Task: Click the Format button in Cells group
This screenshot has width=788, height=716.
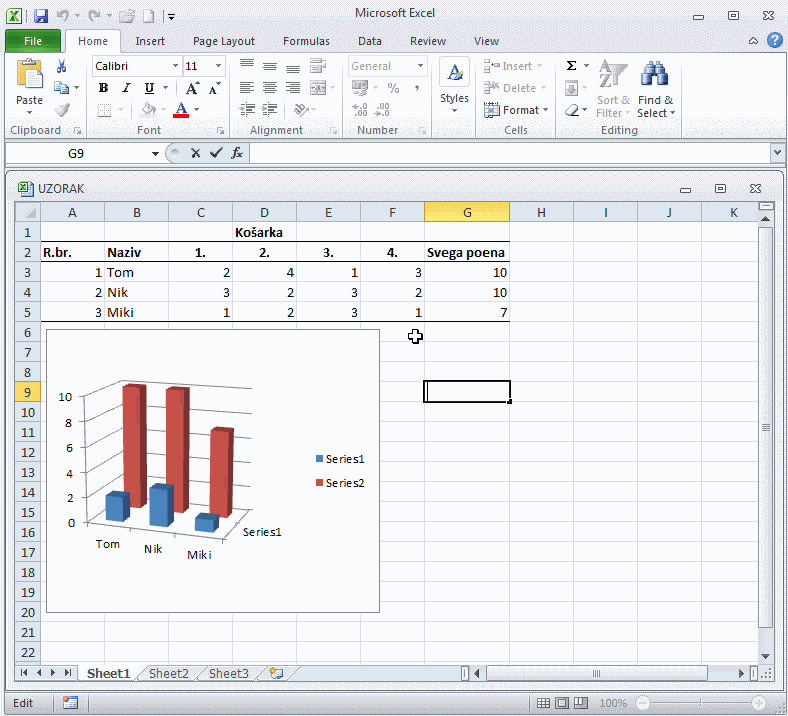Action: pos(516,110)
